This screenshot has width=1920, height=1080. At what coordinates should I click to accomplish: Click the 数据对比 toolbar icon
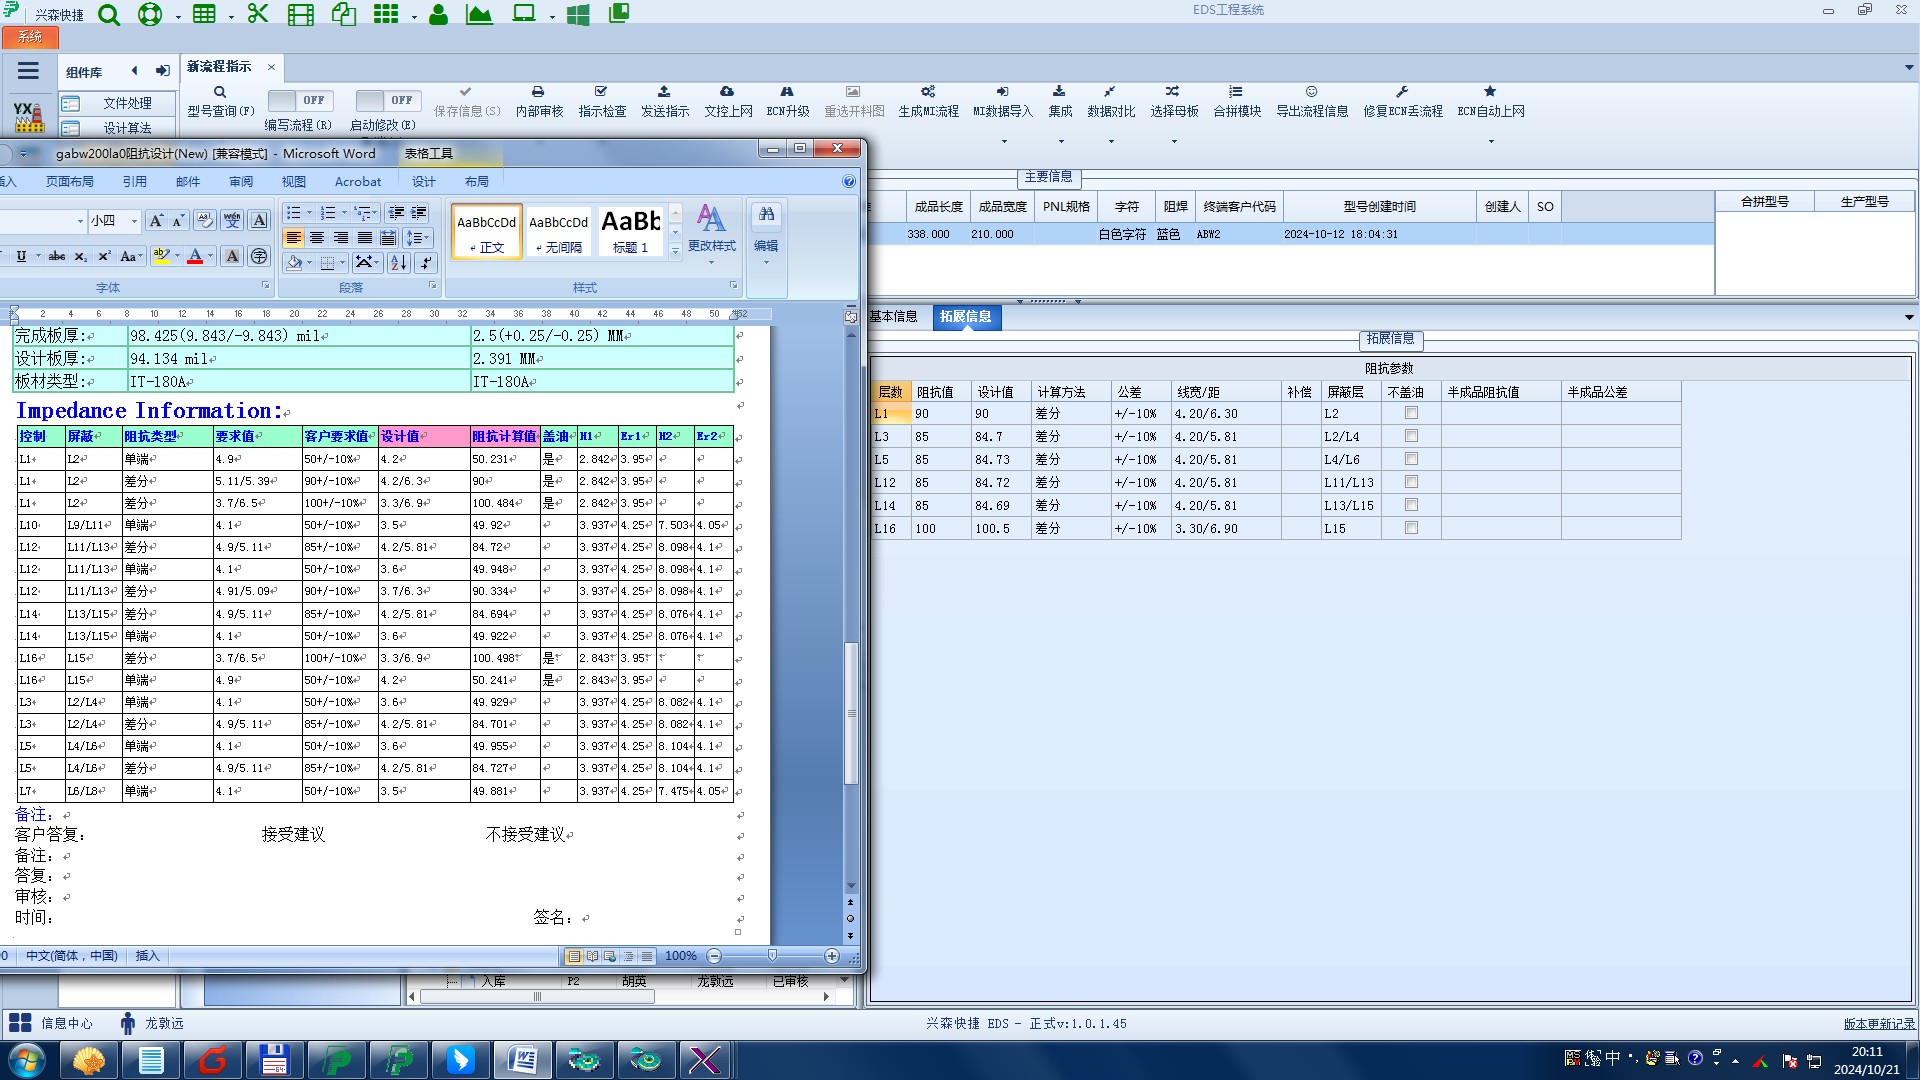tap(1110, 92)
